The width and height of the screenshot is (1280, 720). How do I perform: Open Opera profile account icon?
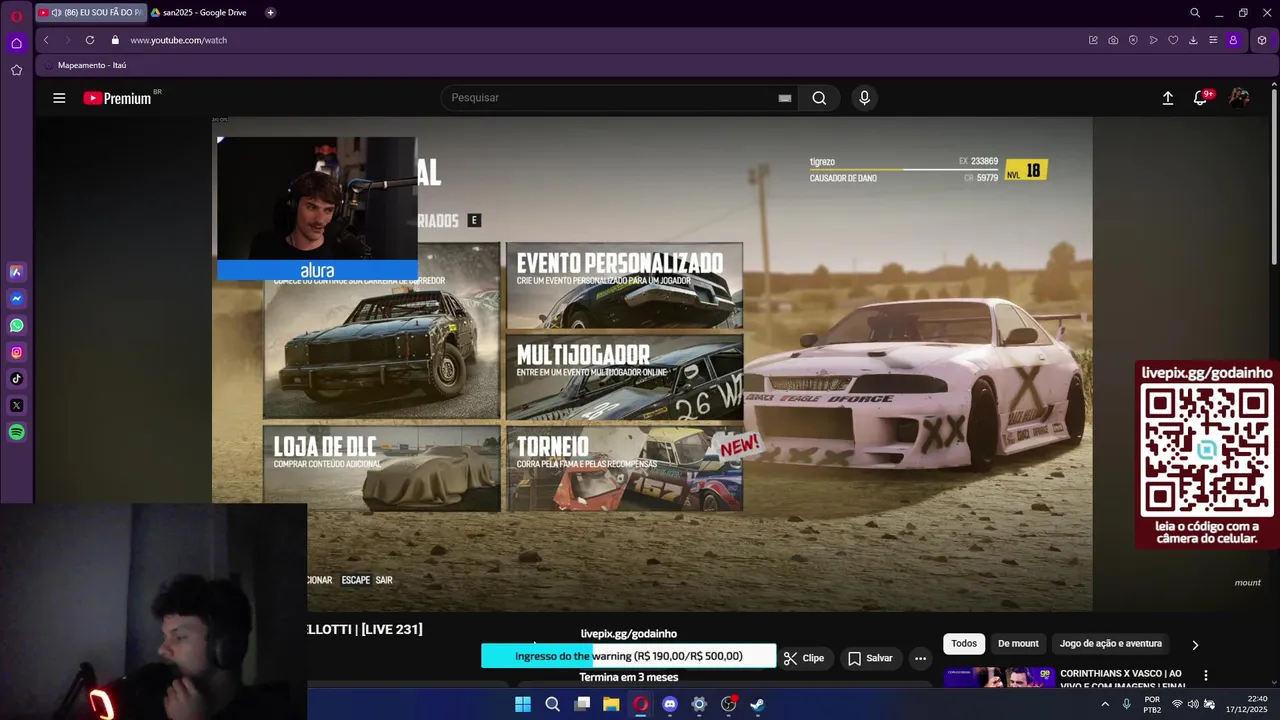coord(1233,40)
